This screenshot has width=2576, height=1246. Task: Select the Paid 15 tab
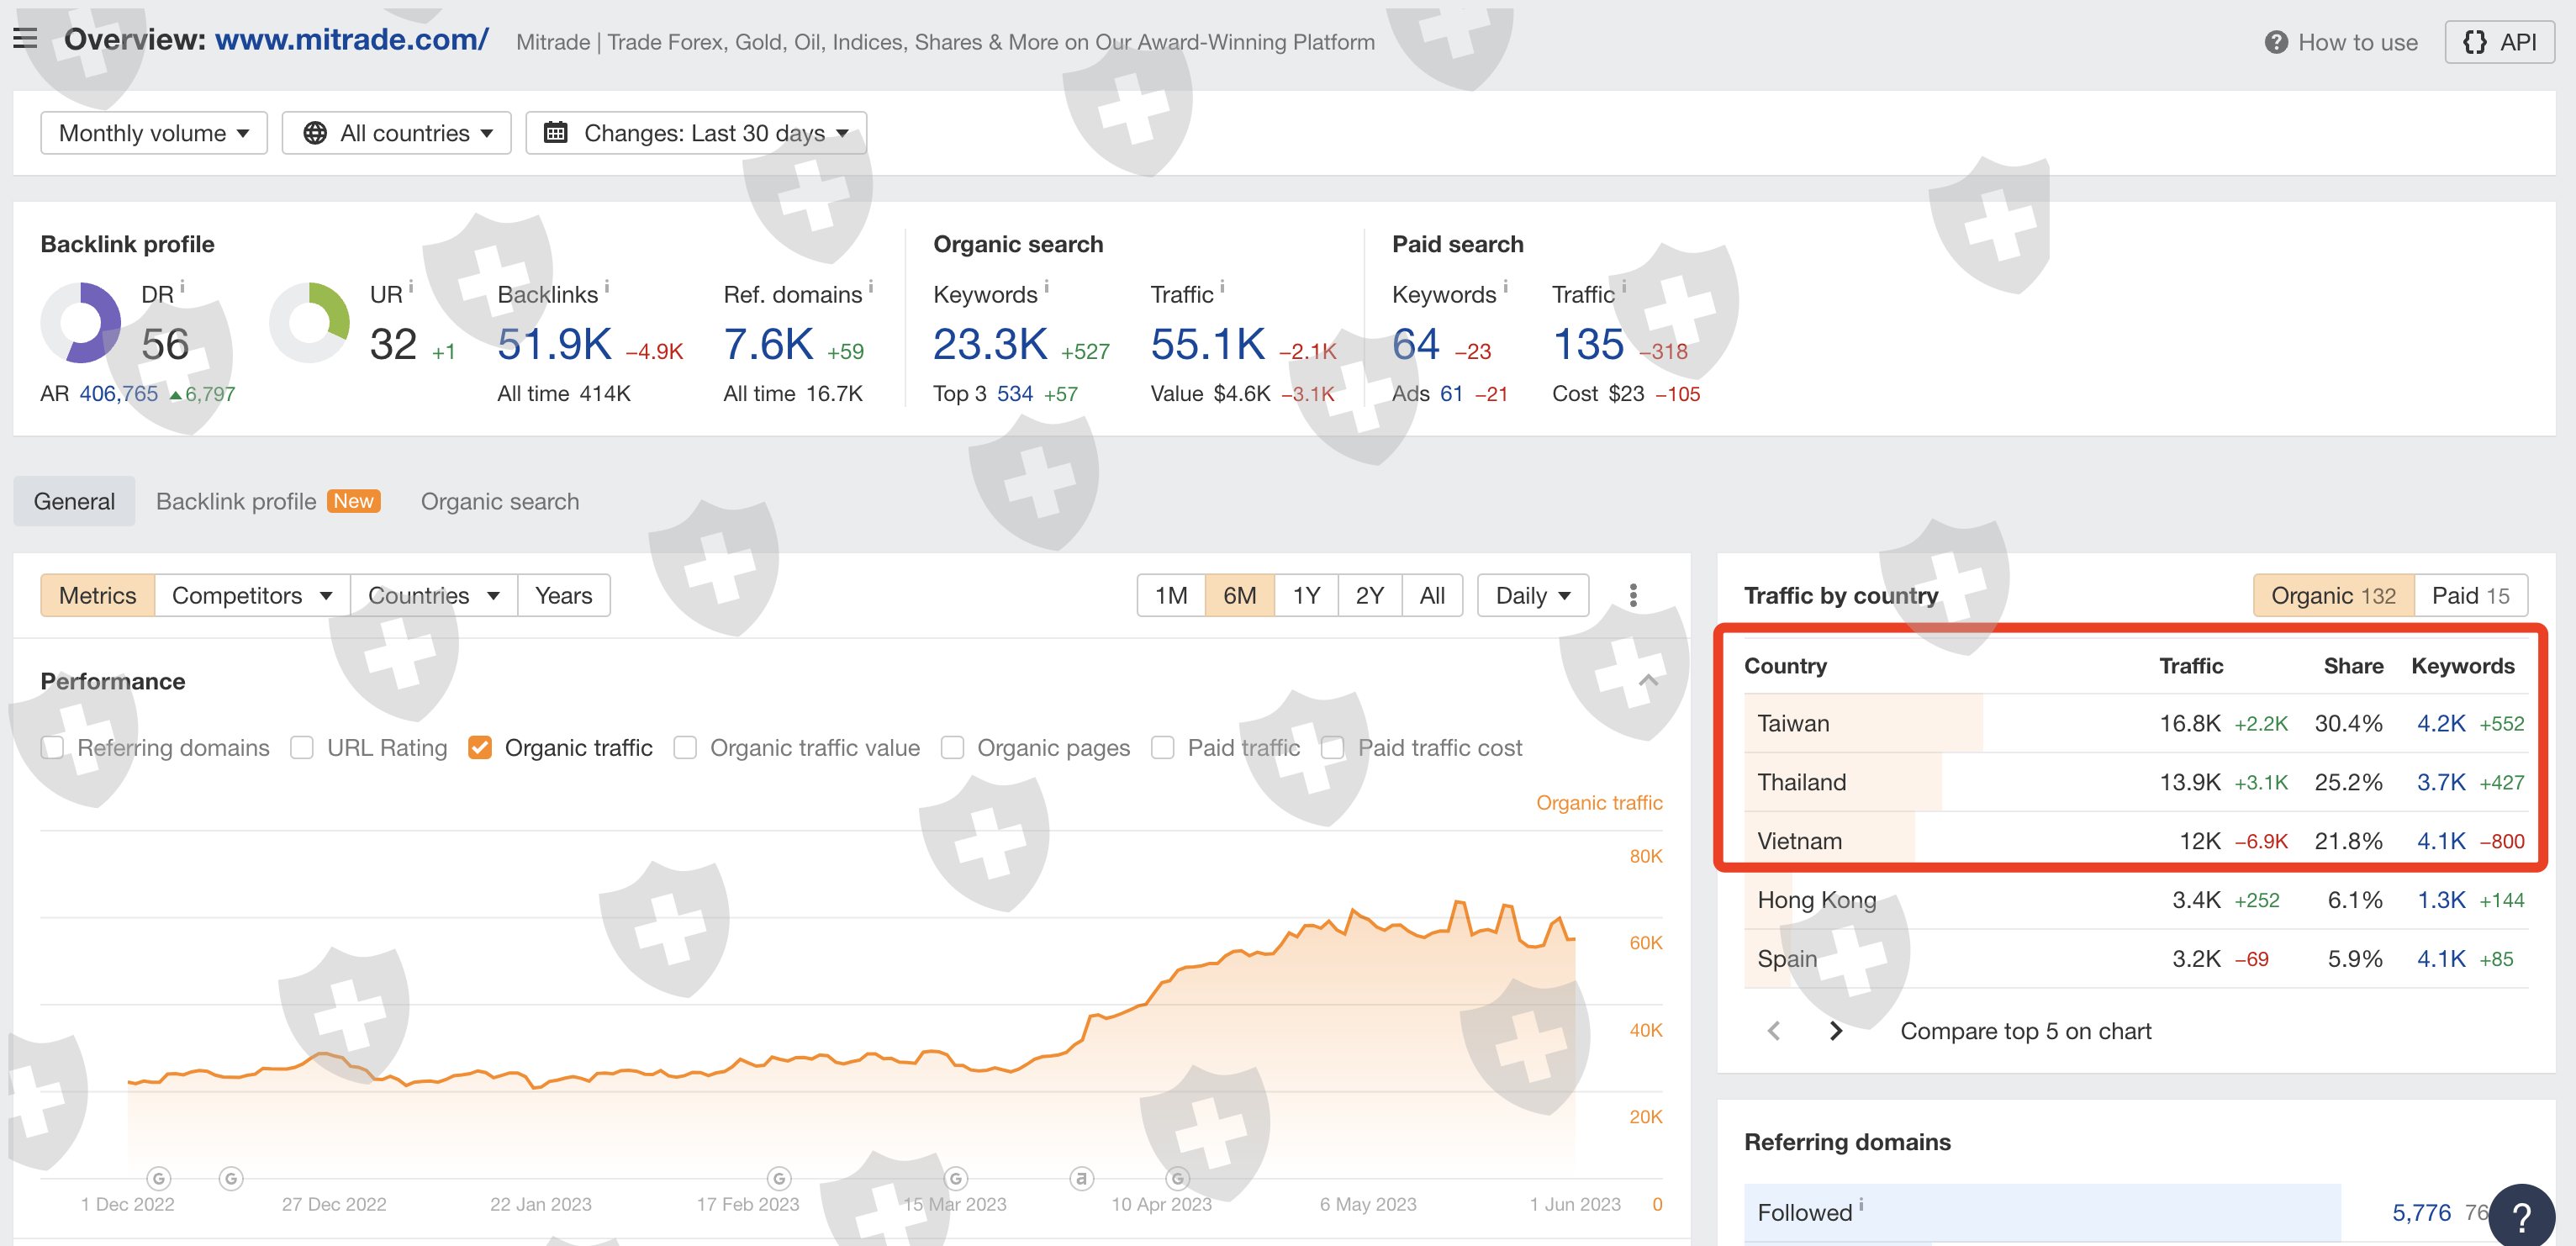tap(2470, 596)
